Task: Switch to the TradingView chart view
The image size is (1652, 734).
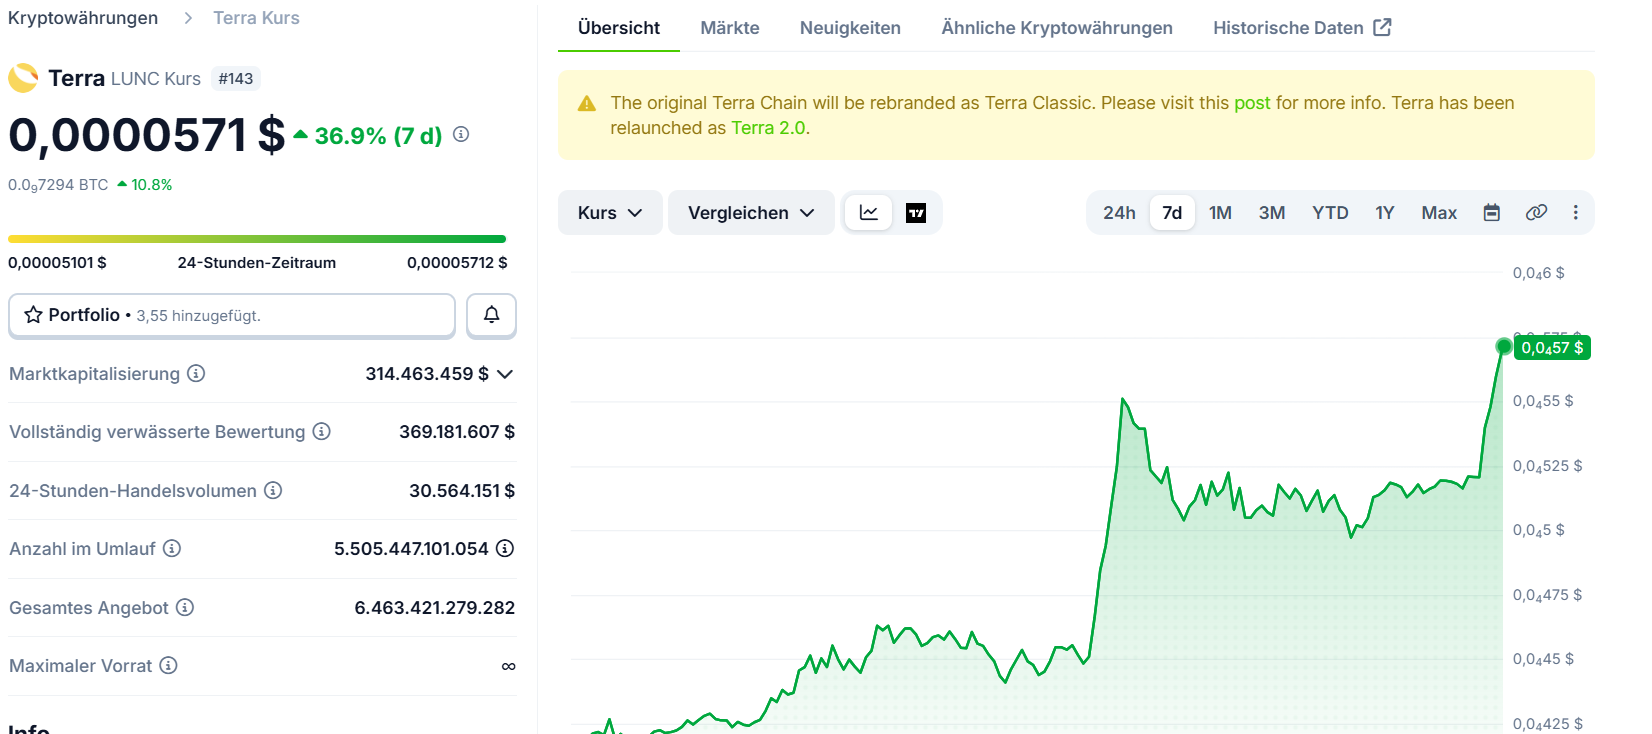Action: point(916,213)
